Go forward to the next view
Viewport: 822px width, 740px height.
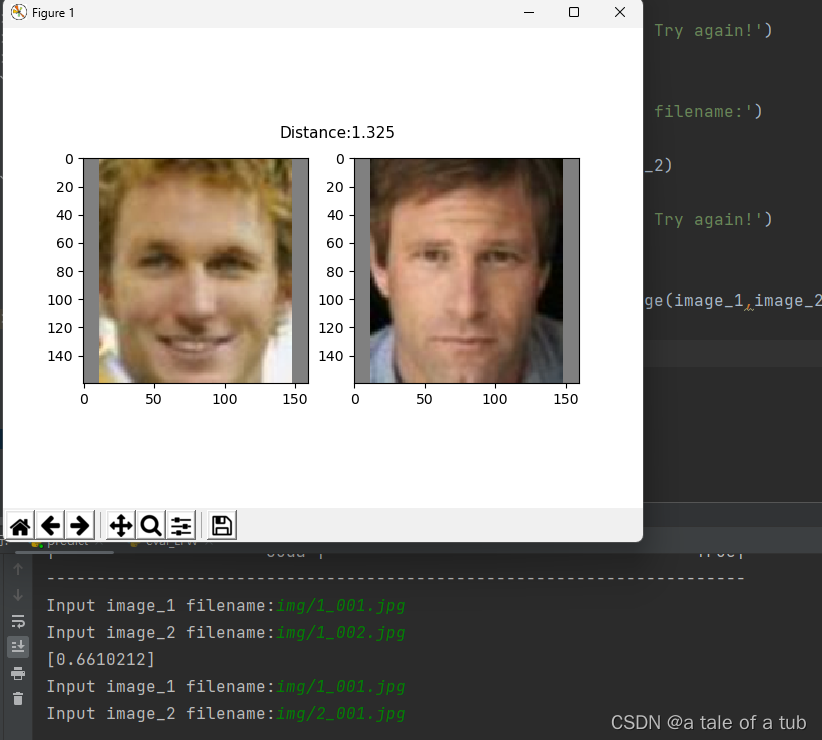(x=80, y=526)
